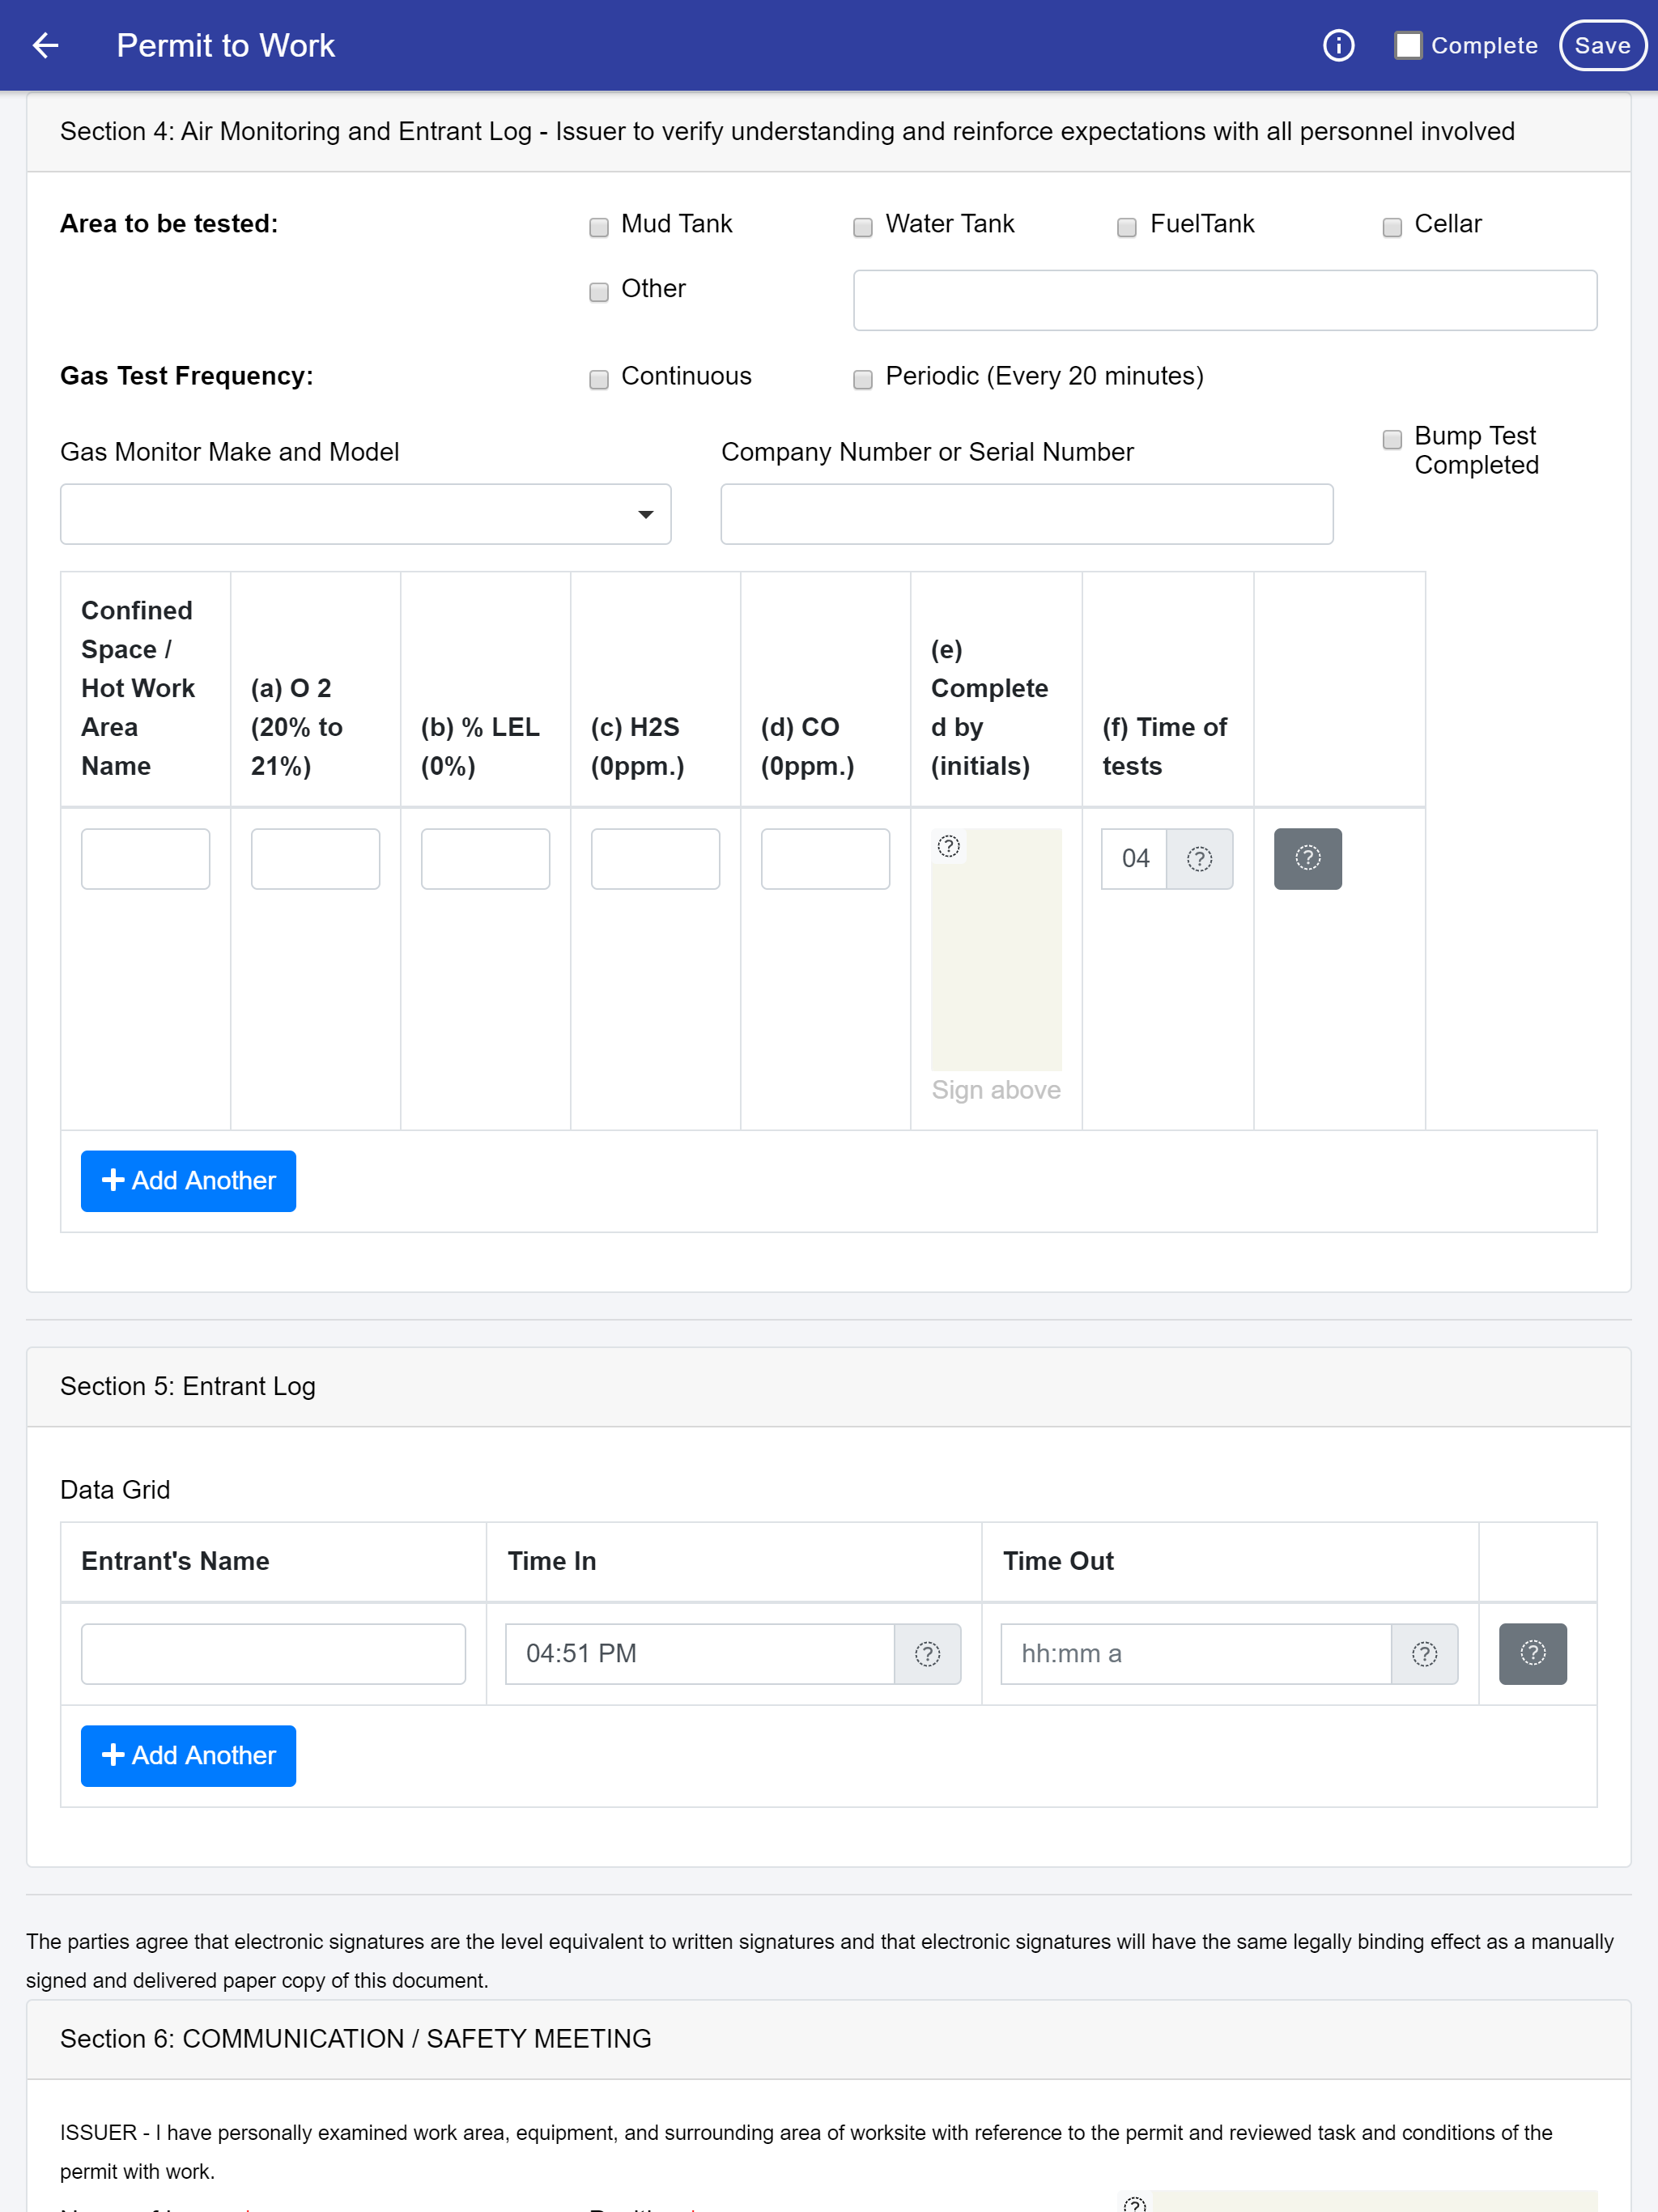
Task: Open Time In clock picker
Action: point(927,1653)
